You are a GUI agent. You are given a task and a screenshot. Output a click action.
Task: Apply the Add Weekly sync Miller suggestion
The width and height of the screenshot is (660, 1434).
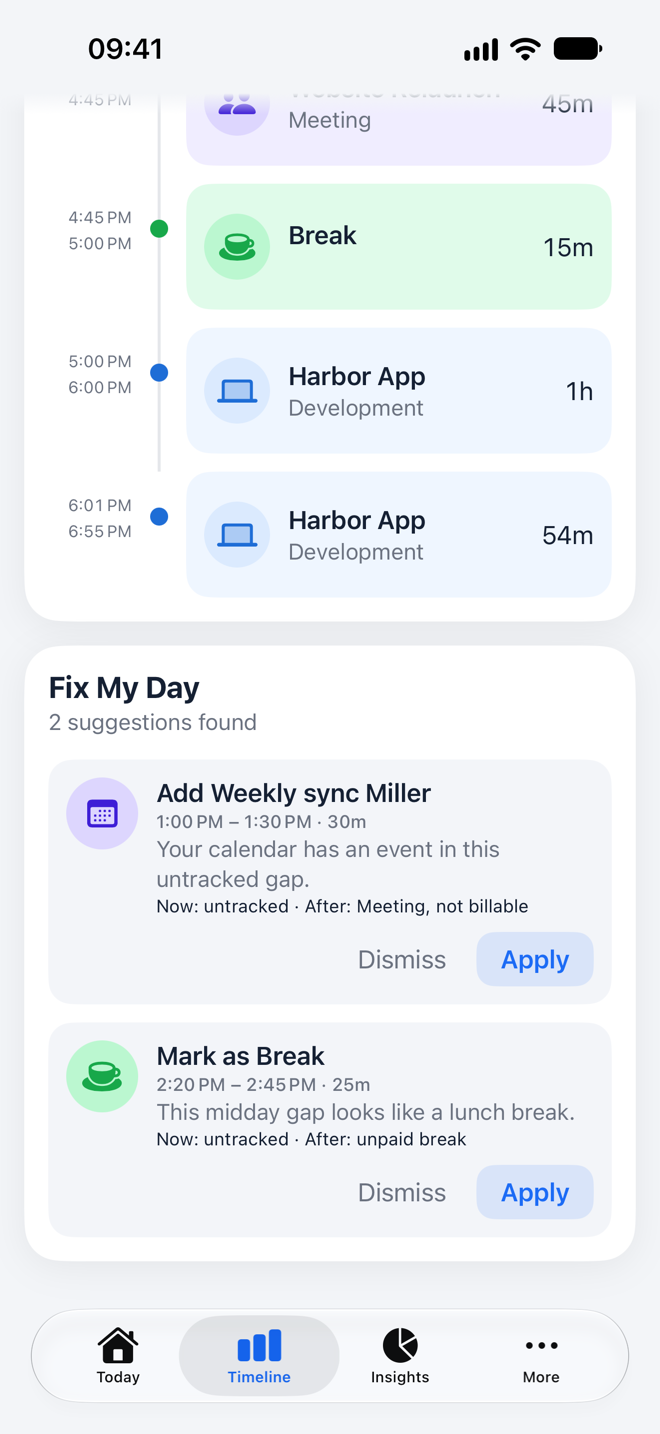point(535,959)
